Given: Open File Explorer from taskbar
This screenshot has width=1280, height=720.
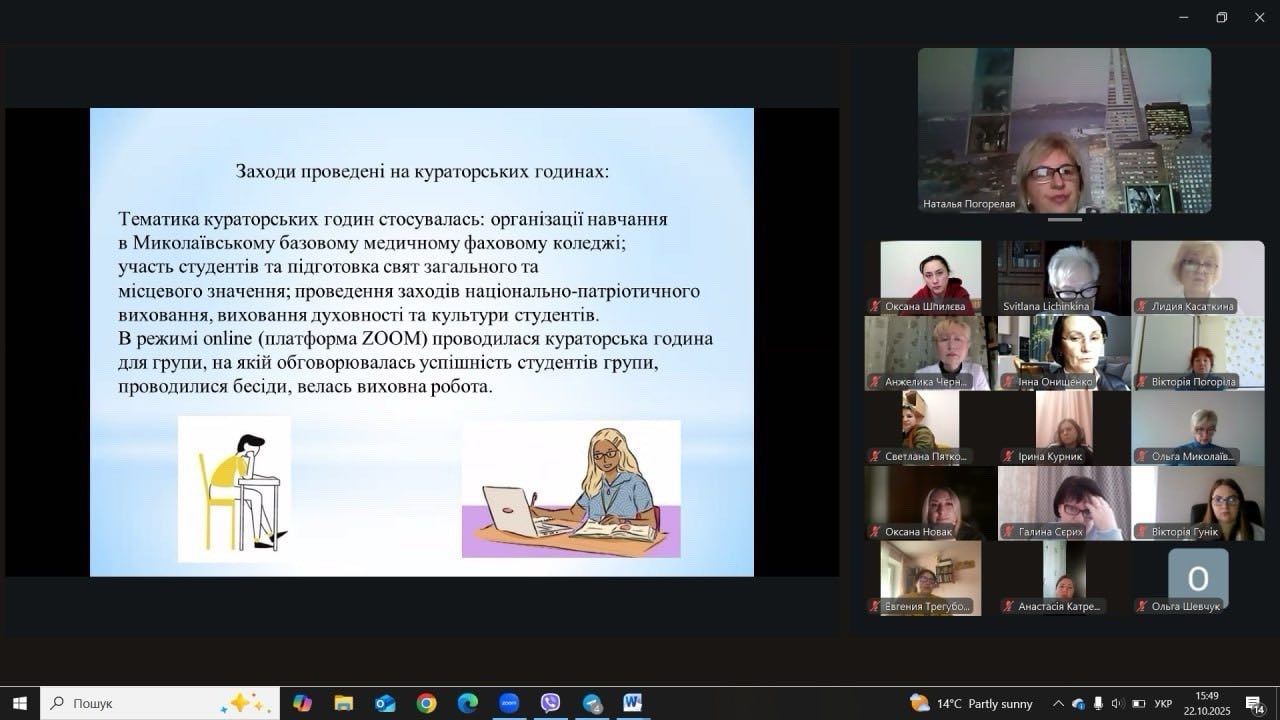Looking at the screenshot, I should [x=343, y=703].
